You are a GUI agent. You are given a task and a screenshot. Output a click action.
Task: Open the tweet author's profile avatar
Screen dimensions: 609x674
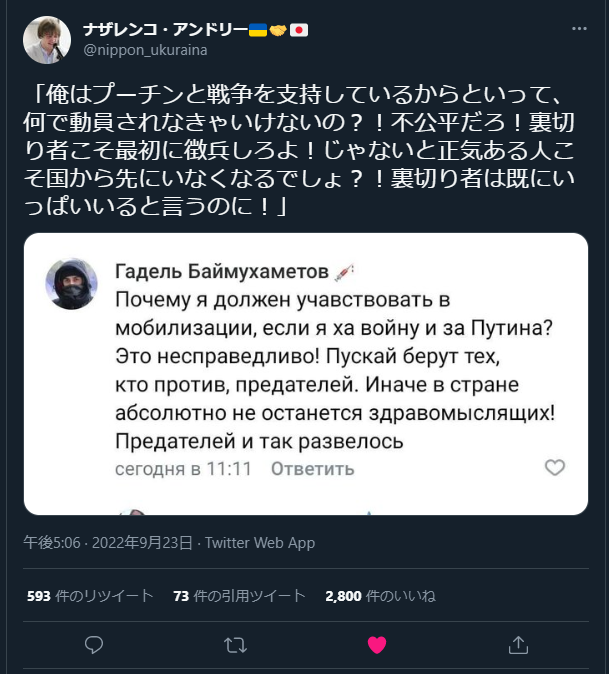[x=46, y=40]
